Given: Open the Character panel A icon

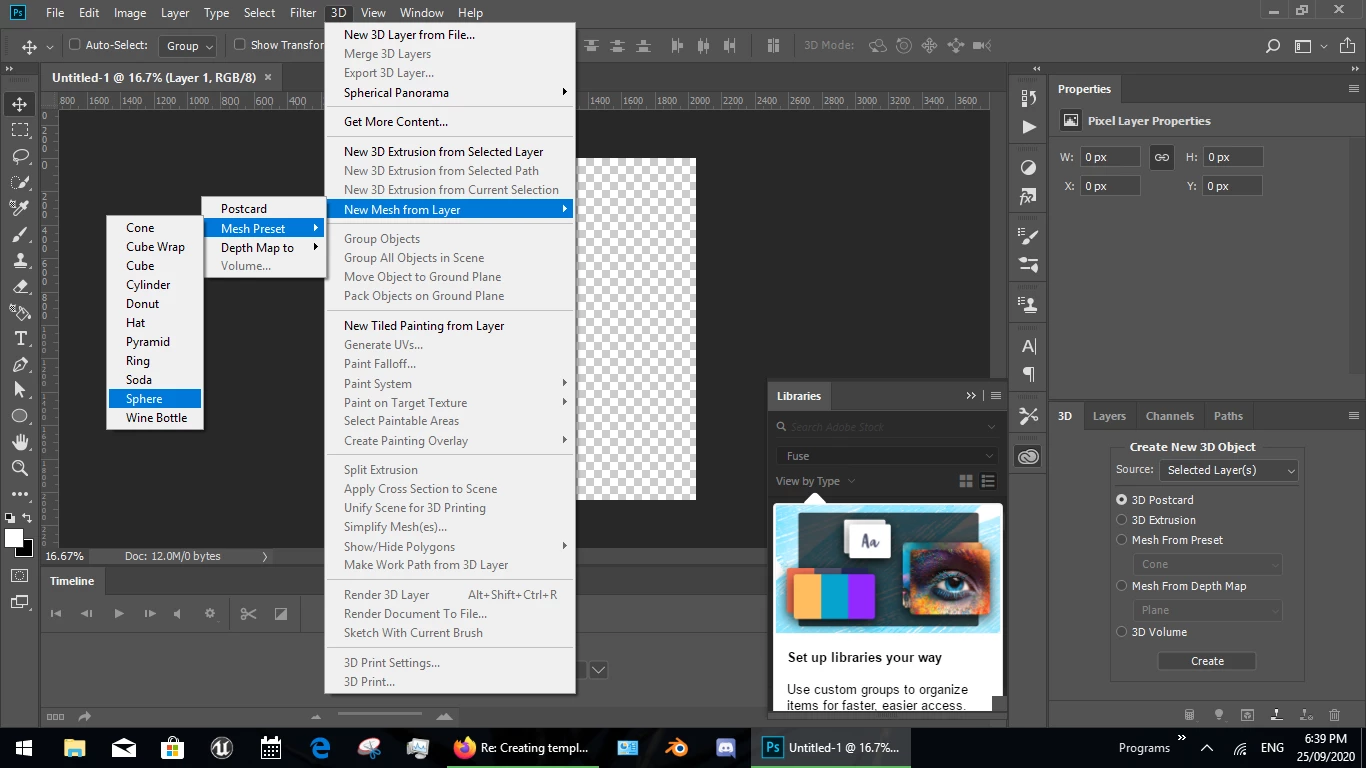Looking at the screenshot, I should click(1029, 347).
